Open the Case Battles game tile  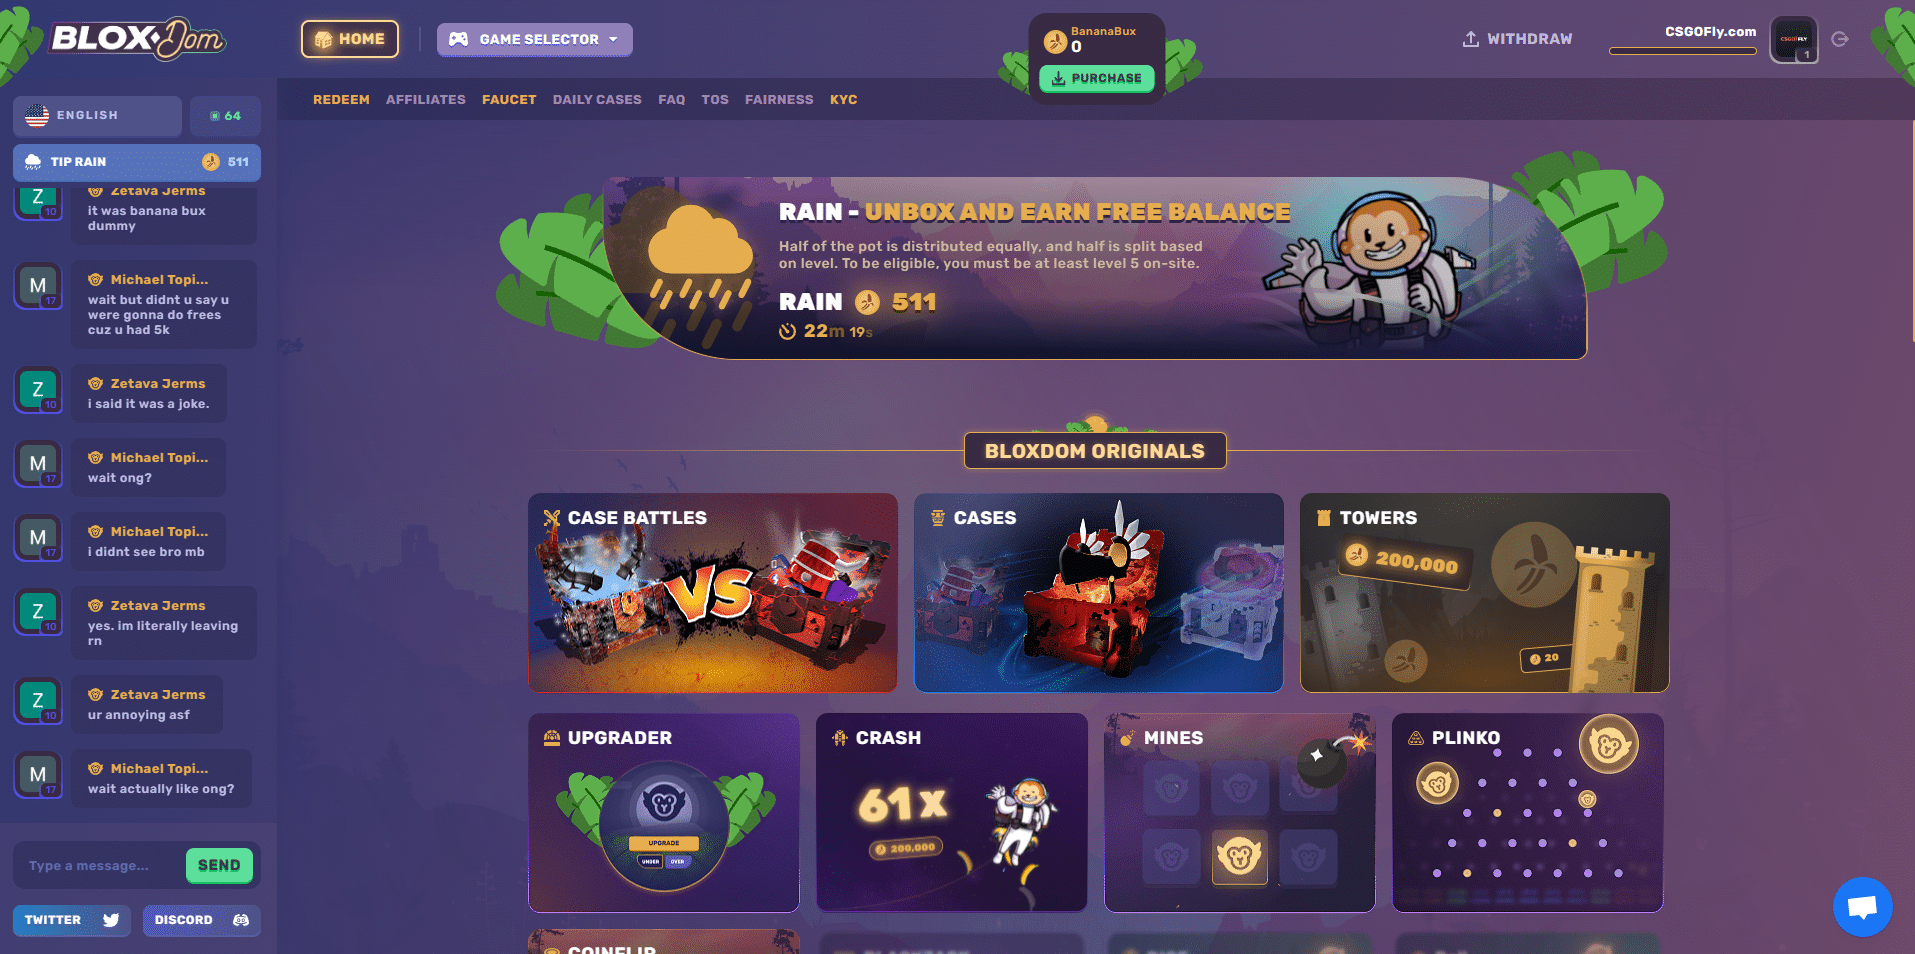(713, 593)
